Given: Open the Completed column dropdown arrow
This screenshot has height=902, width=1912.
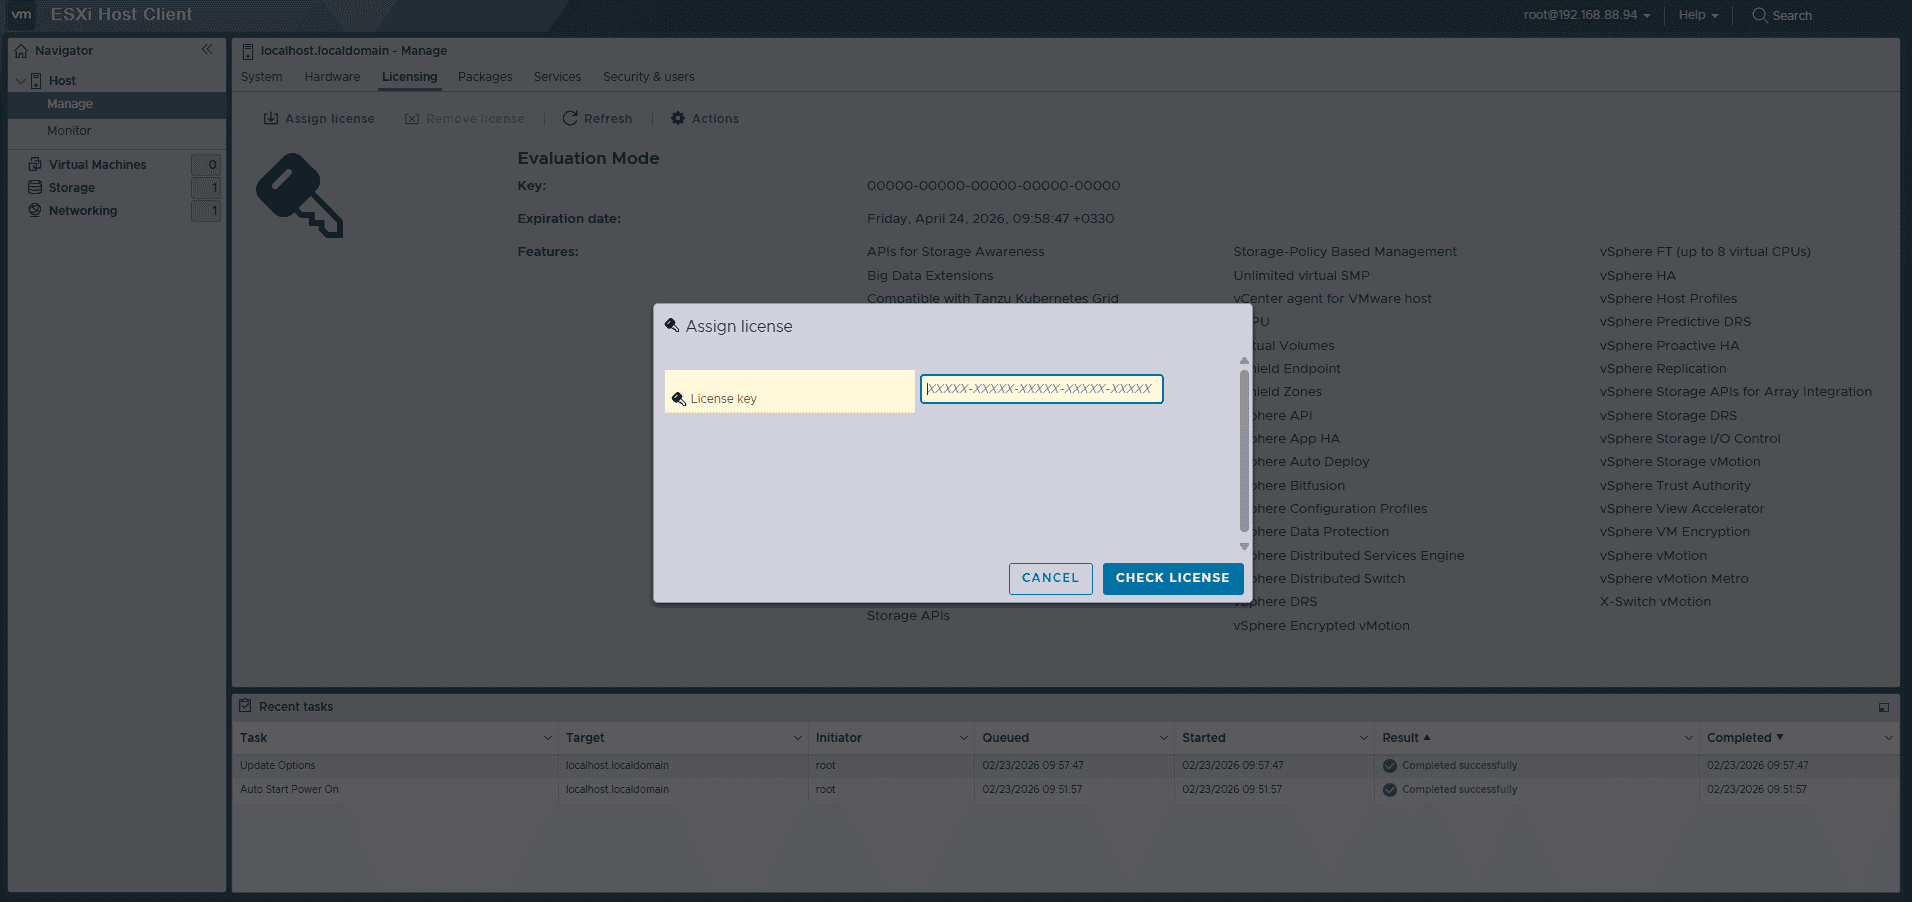Looking at the screenshot, I should tap(1889, 738).
